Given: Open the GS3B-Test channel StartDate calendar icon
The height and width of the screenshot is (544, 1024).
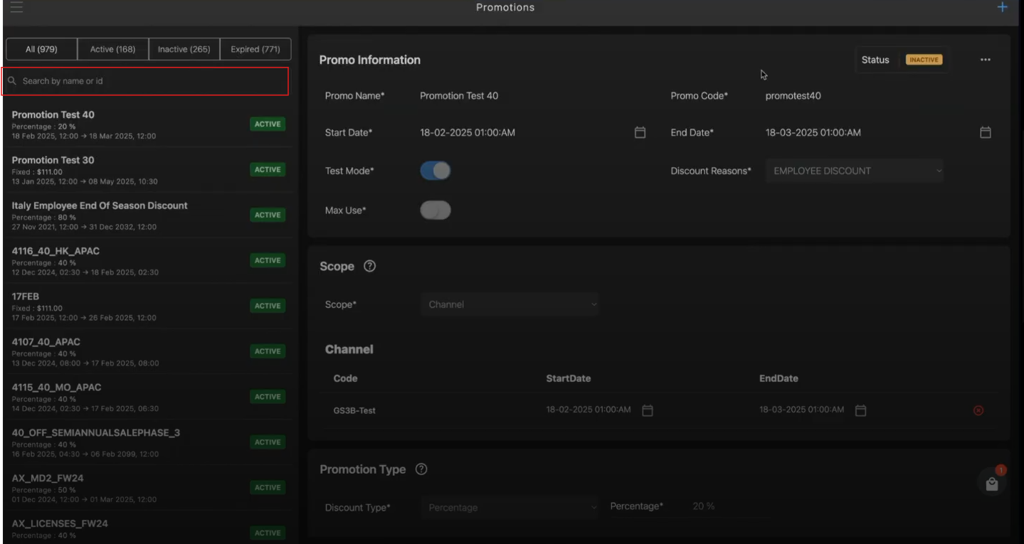Looking at the screenshot, I should pyautogui.click(x=647, y=411).
